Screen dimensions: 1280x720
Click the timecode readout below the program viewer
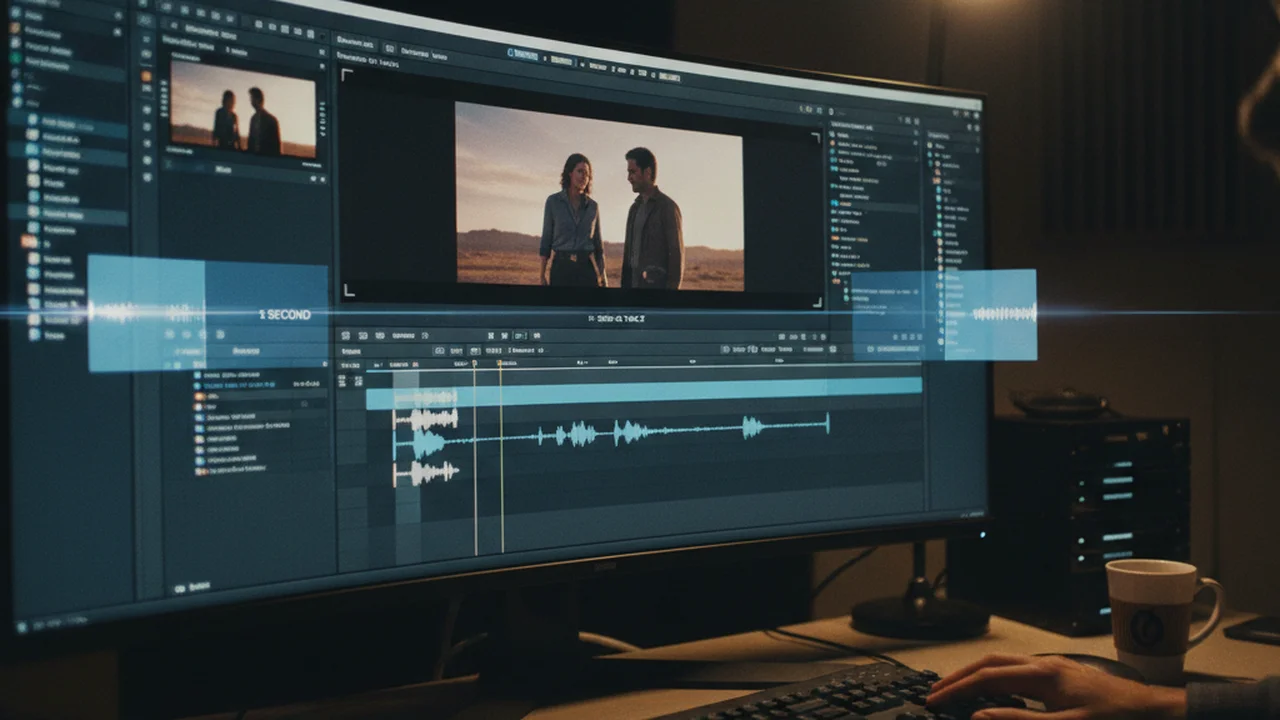tap(617, 319)
